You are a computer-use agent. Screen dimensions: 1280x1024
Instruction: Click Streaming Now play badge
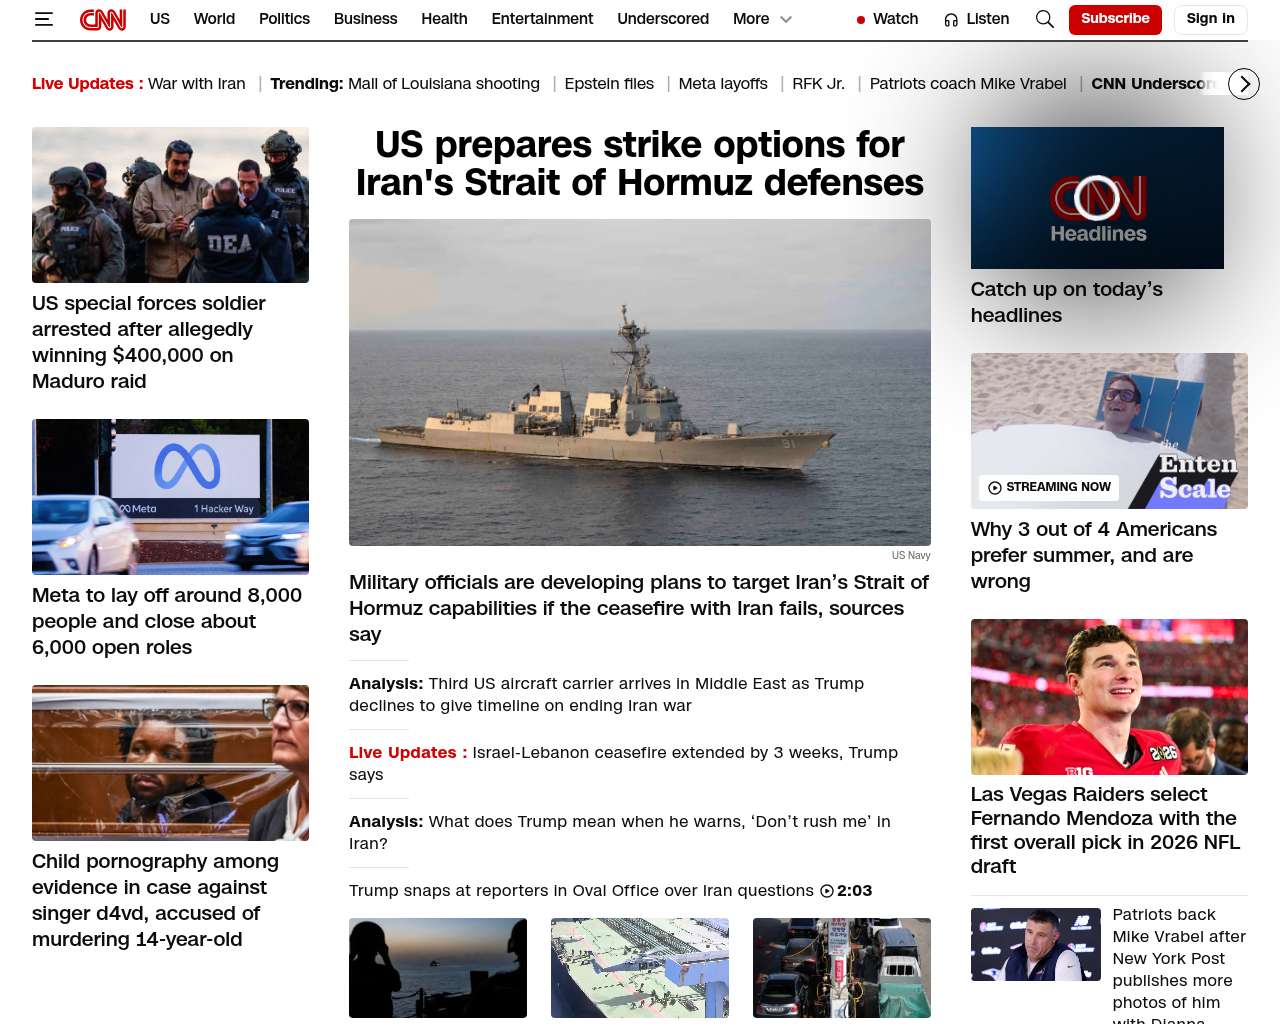click(1049, 487)
